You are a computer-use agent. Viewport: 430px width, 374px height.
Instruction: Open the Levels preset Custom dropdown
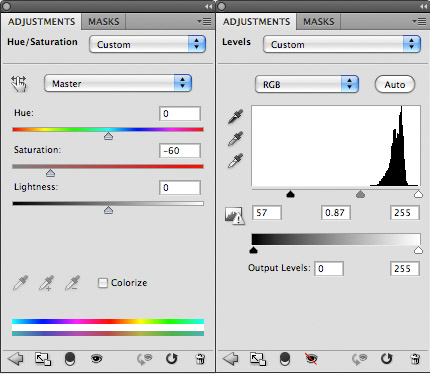click(342, 44)
